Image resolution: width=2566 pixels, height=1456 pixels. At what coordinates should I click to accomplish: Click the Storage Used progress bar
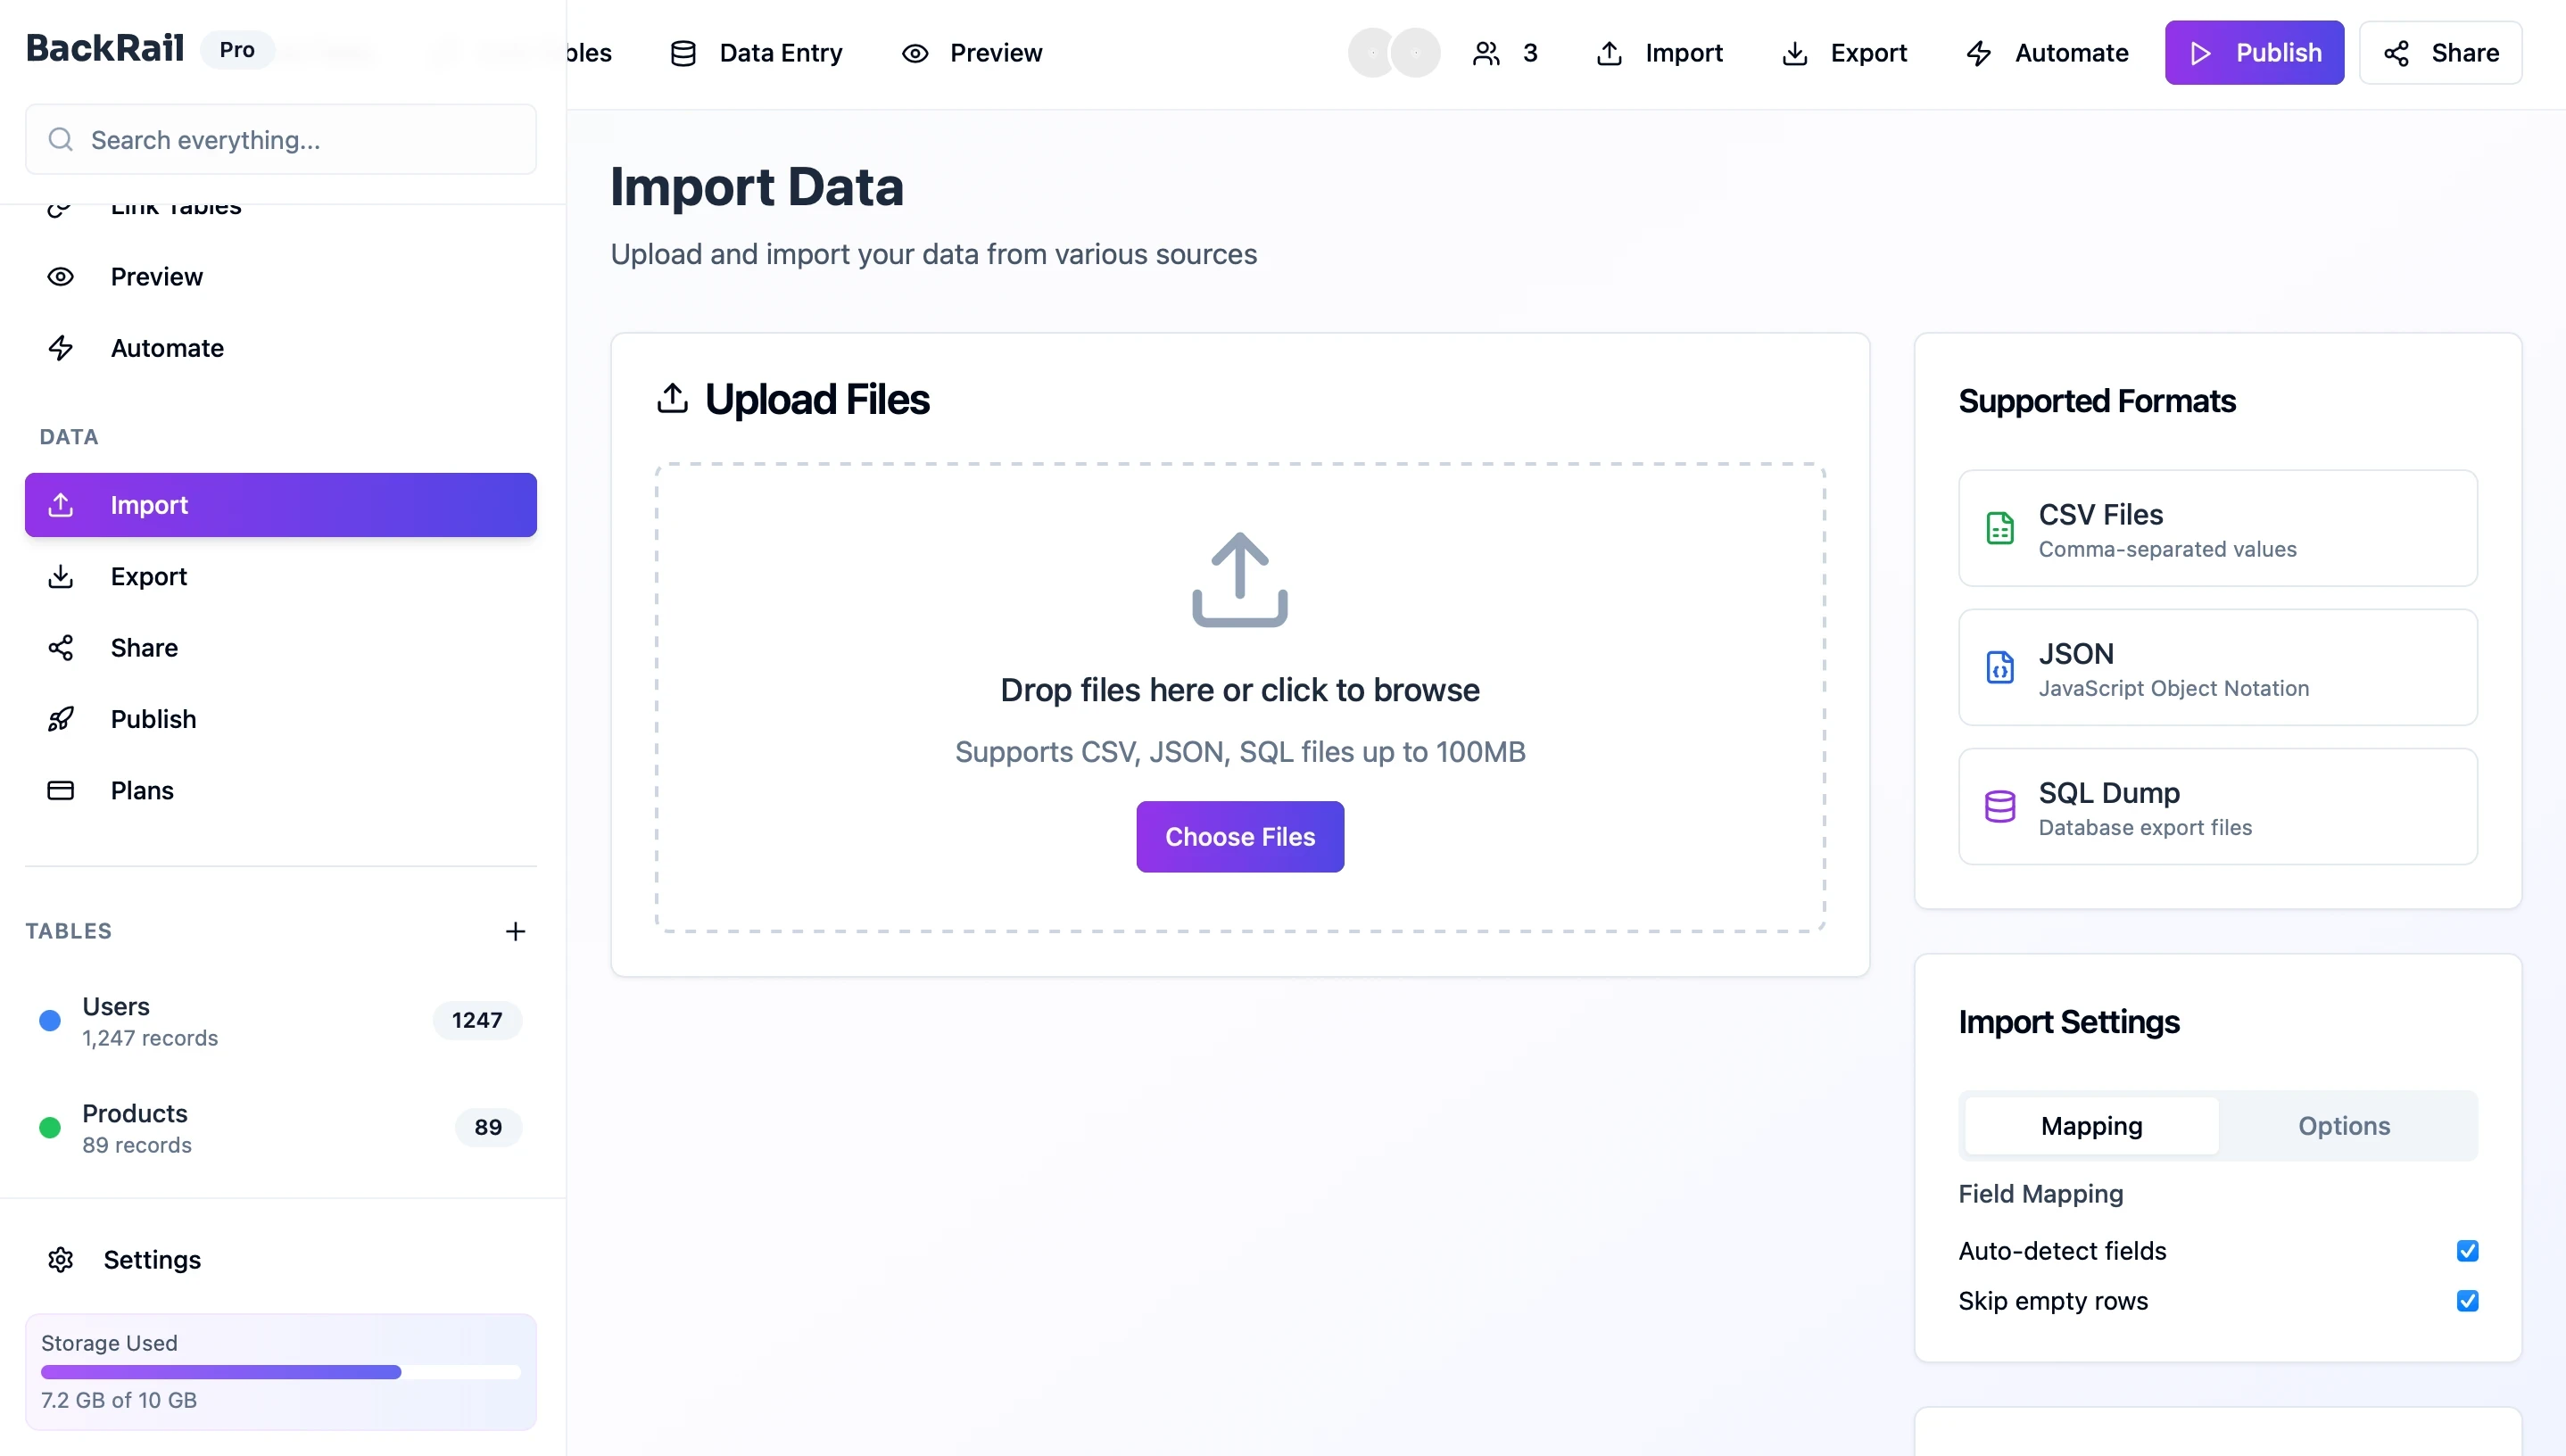281,1372
